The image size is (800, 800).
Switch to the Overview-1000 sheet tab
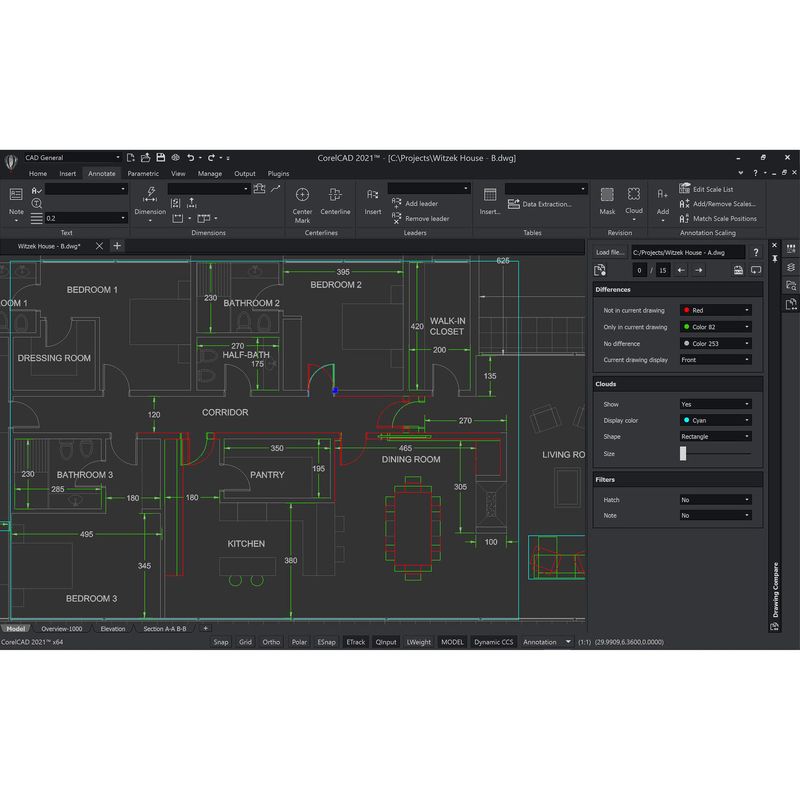(61, 629)
